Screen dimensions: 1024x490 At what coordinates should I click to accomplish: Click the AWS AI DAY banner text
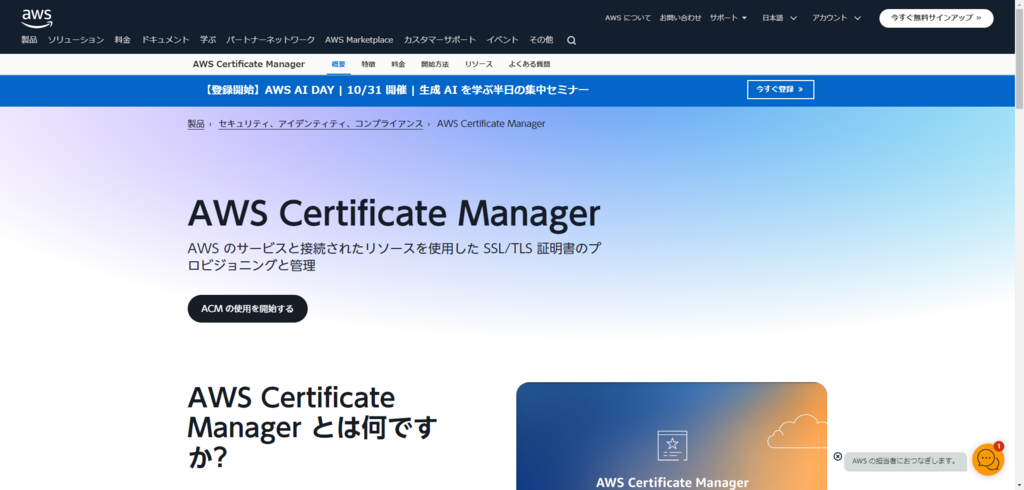[396, 90]
